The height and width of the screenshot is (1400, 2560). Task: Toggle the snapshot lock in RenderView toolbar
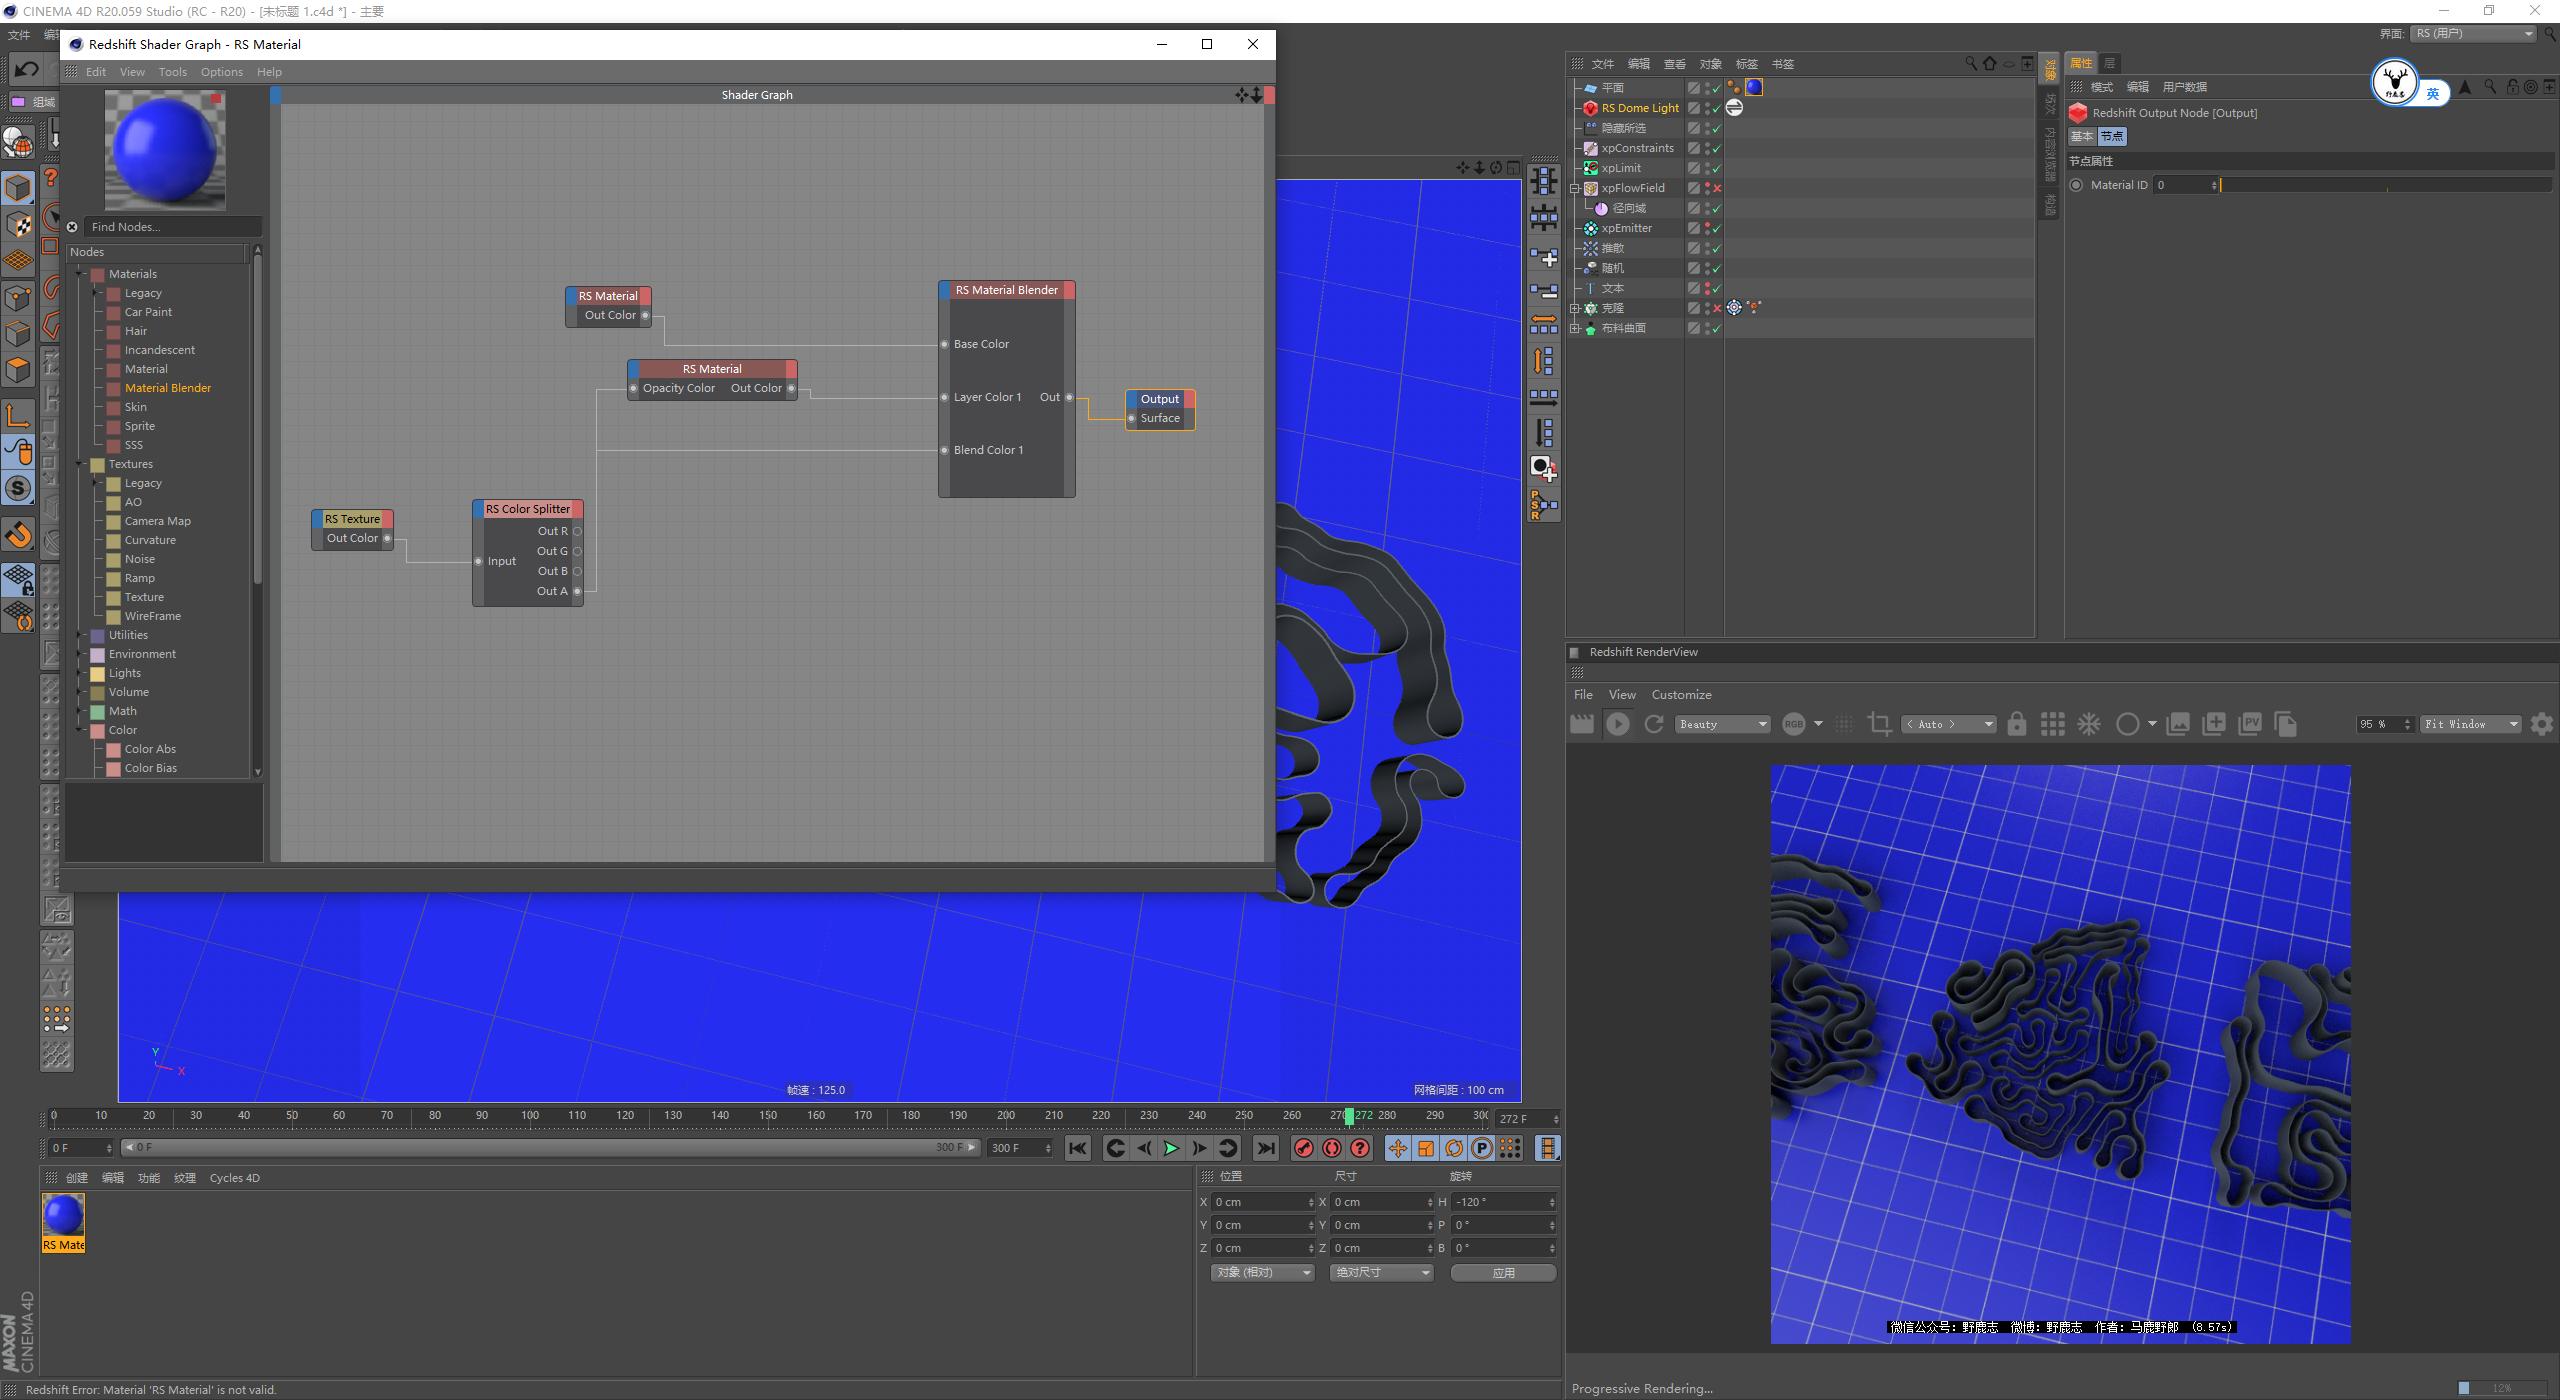tap(2017, 723)
